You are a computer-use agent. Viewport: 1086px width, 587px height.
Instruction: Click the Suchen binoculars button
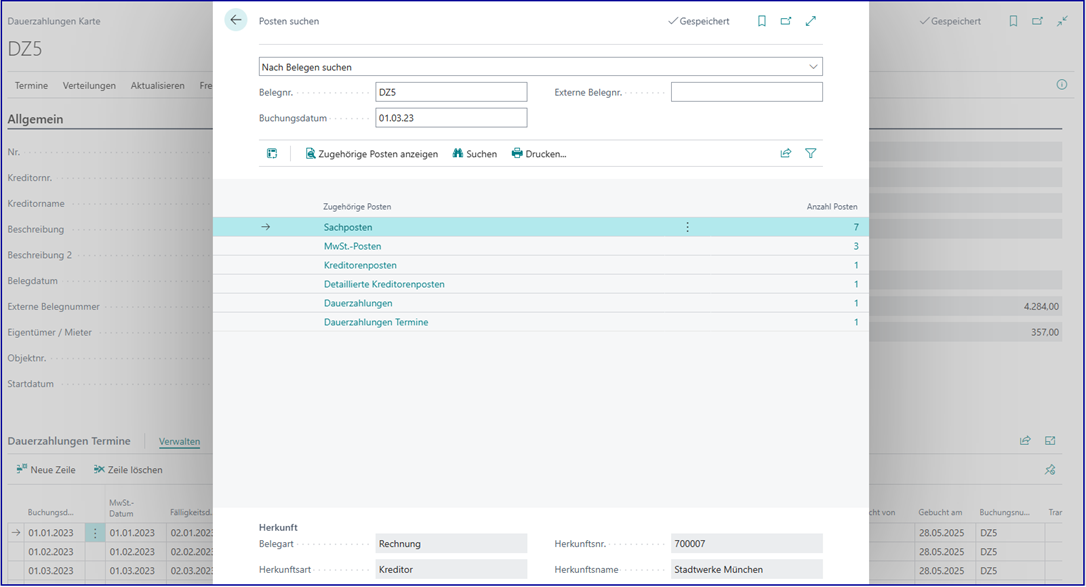point(474,154)
